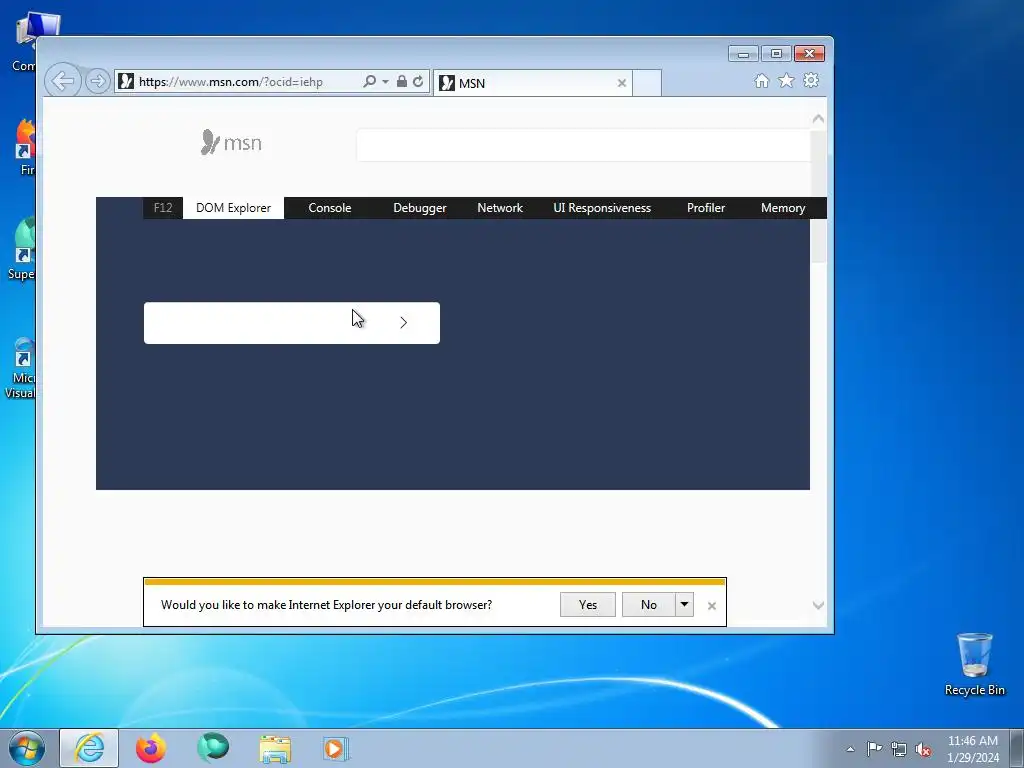
Task: Click the MSN search input box
Action: (x=583, y=144)
